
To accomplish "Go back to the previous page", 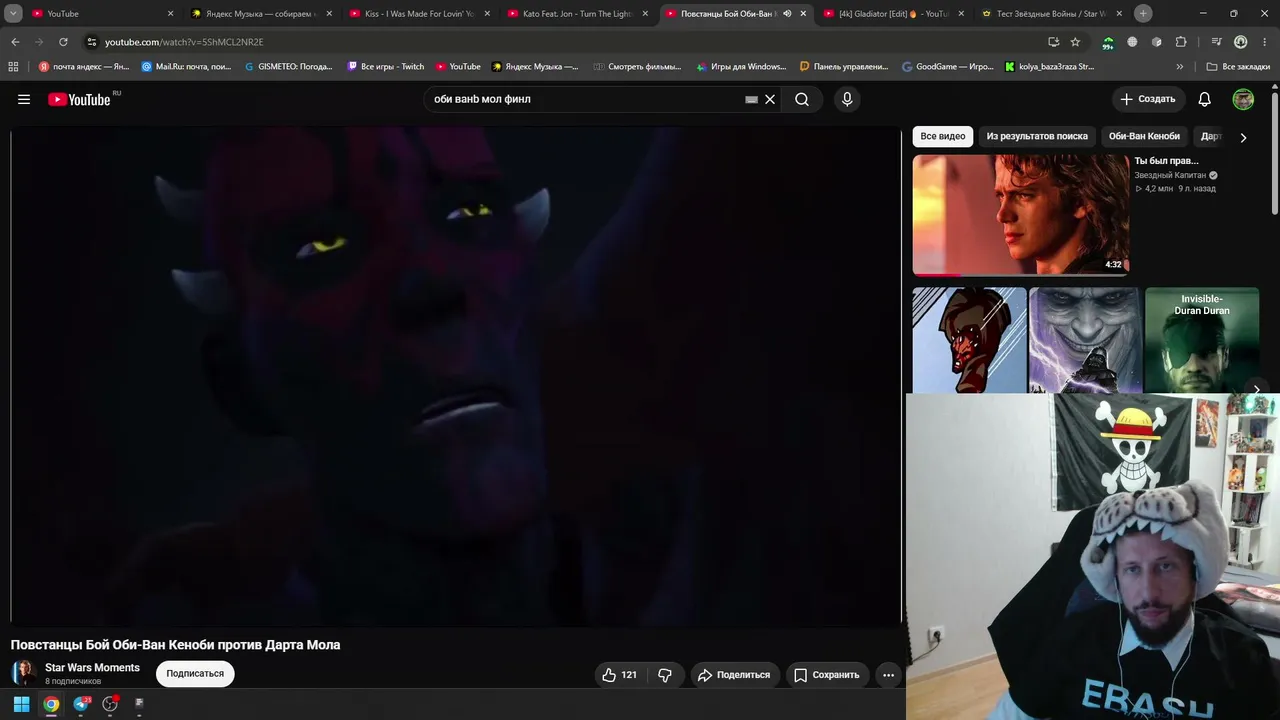I will pos(15,42).
